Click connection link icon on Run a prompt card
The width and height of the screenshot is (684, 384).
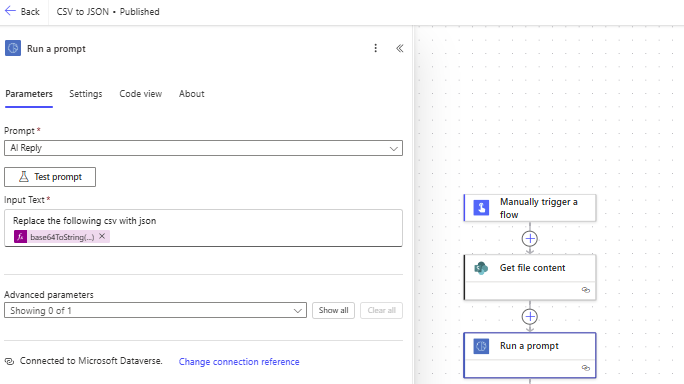point(586,368)
